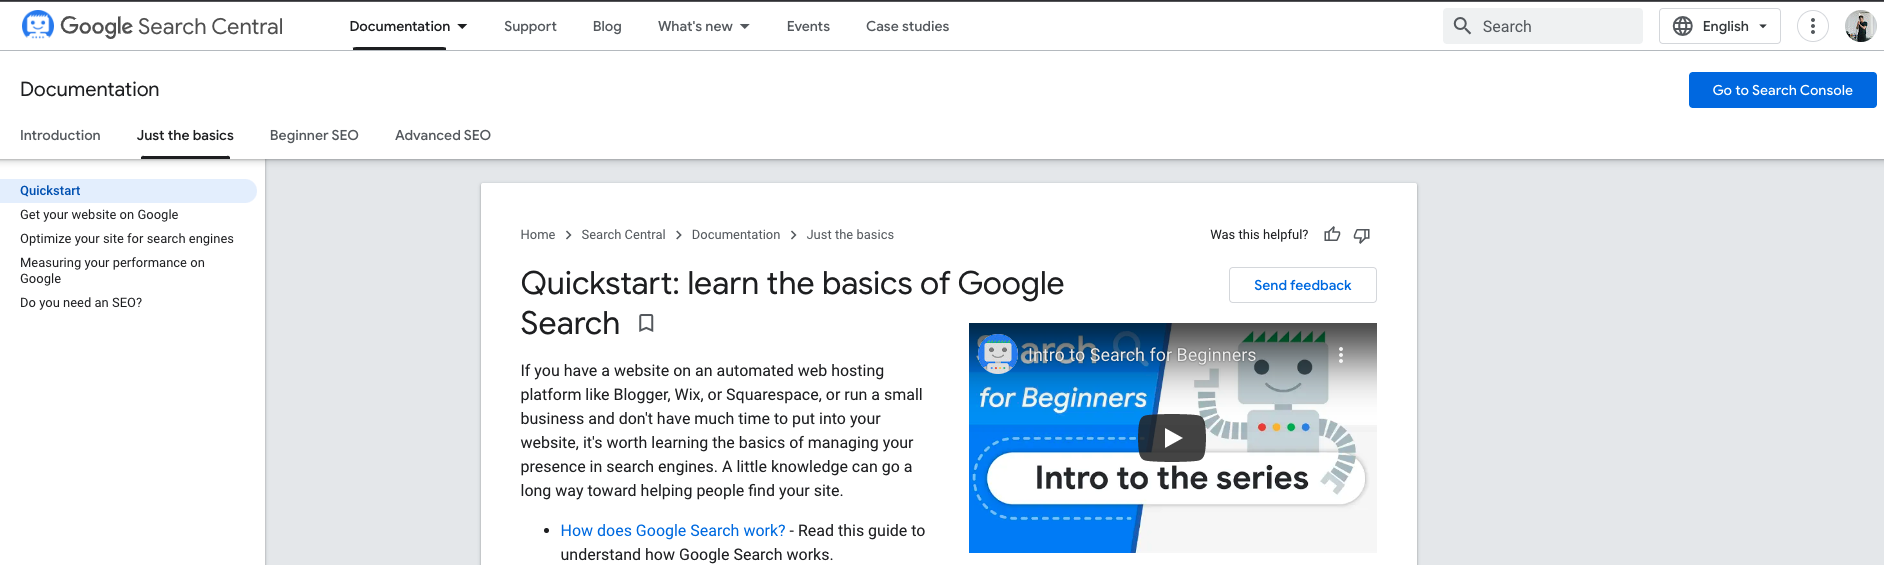Switch to the Beginner SEO tab

tap(314, 135)
